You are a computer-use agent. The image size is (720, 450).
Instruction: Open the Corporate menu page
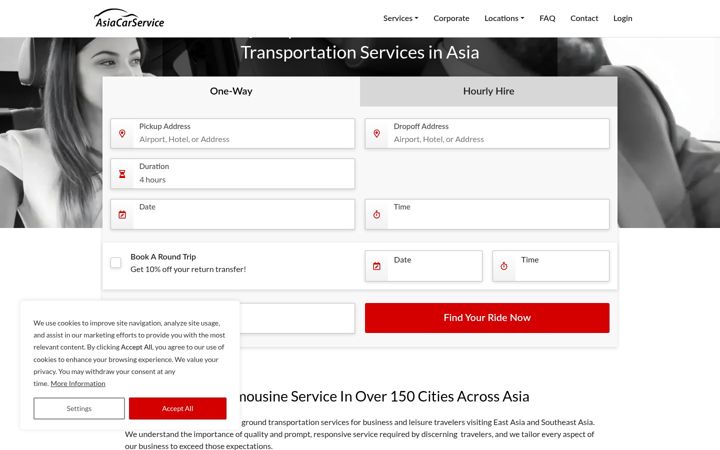coord(451,18)
